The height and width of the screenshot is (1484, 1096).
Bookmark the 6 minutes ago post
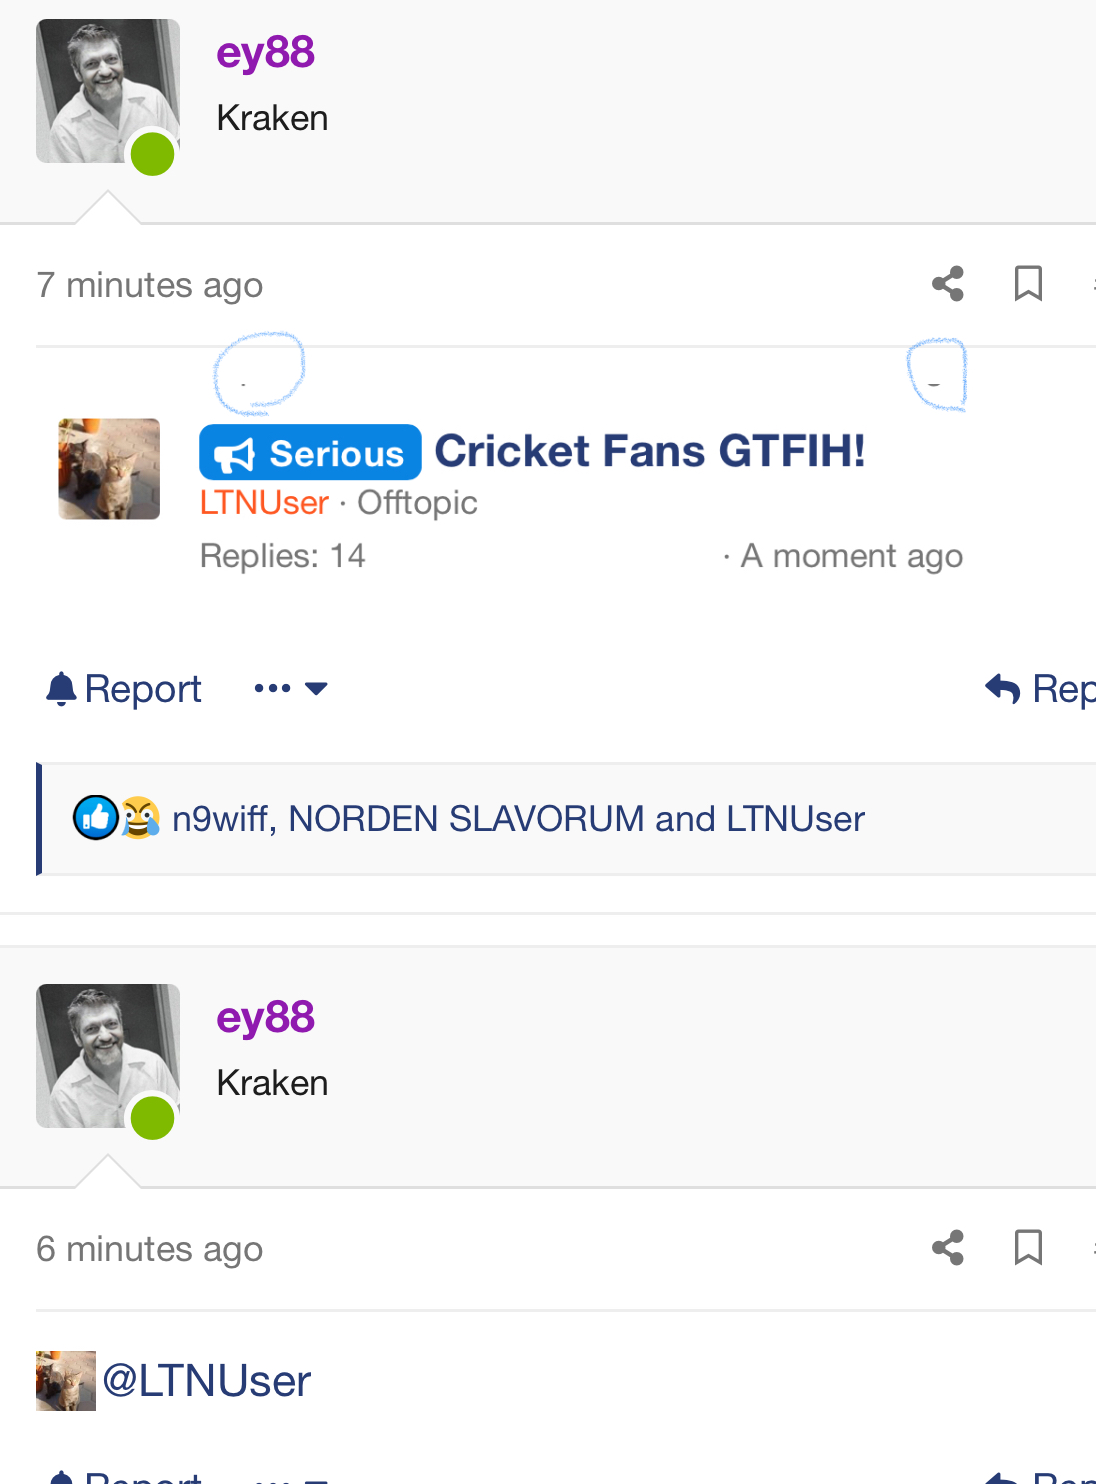1028,1248
